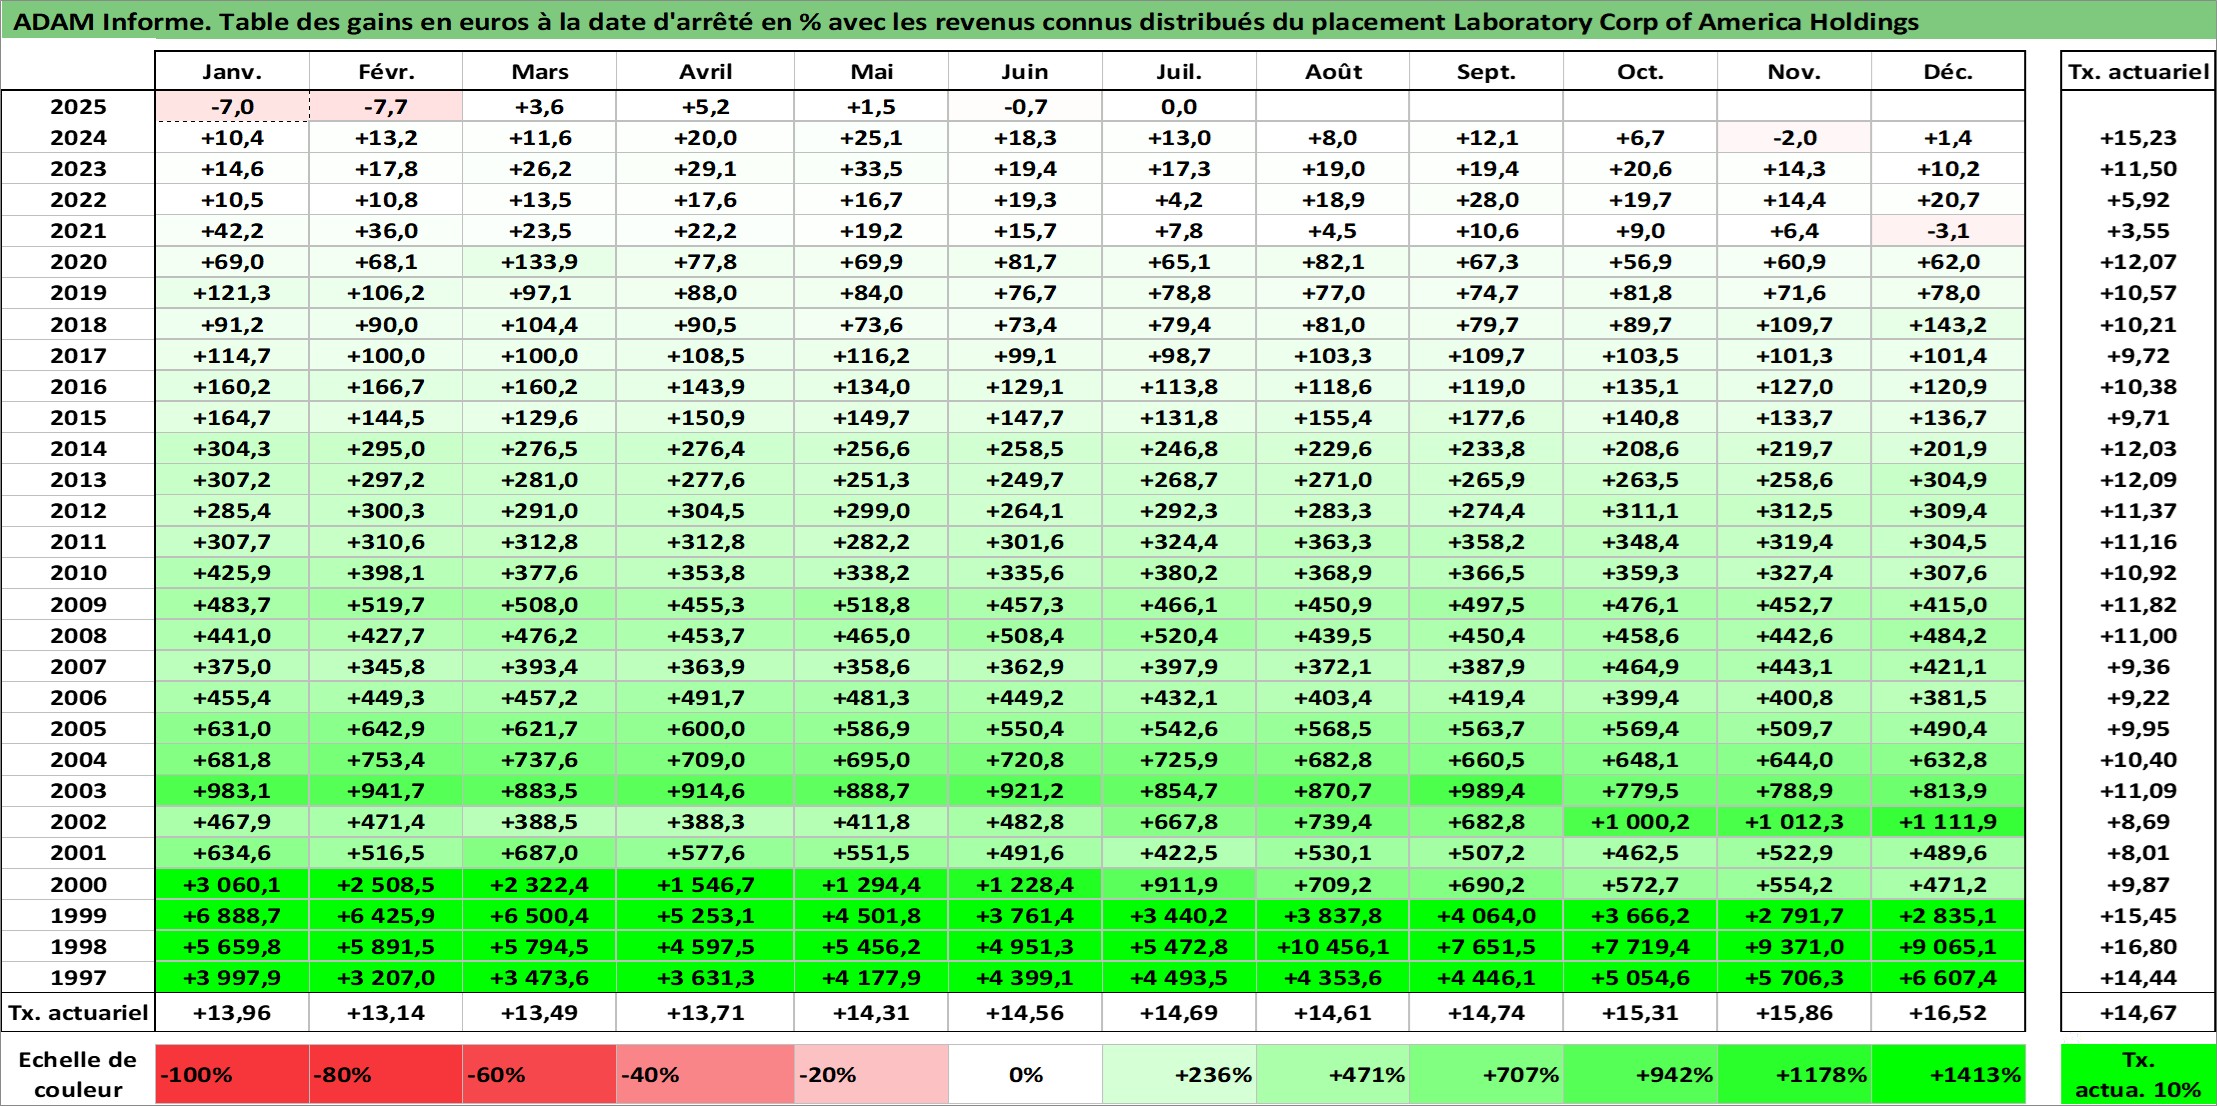Click the Tx. actuariel column header
This screenshot has width=2217, height=1106.
pos(2138,72)
